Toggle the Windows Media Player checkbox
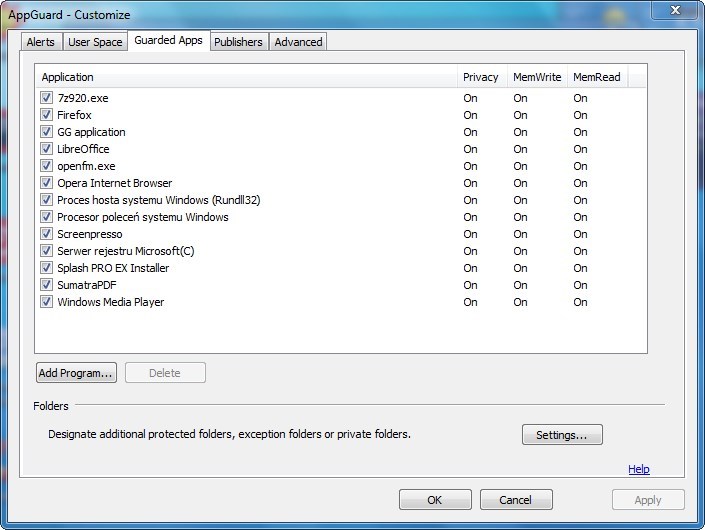 [46, 302]
